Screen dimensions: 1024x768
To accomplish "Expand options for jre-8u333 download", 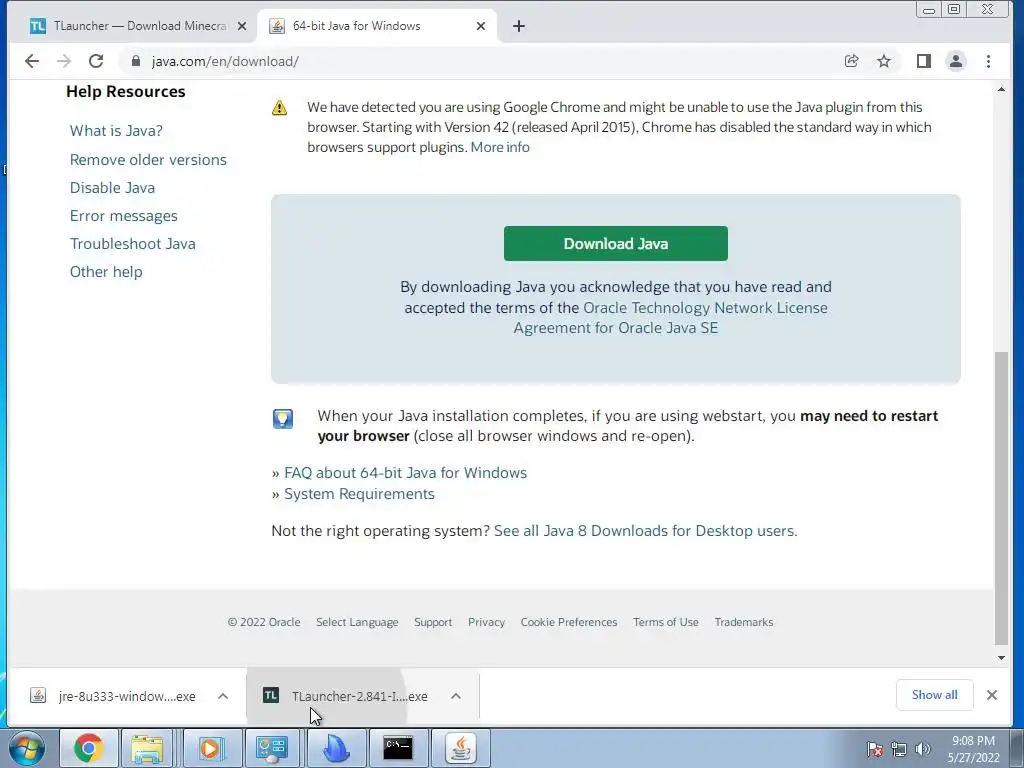I will point(223,696).
